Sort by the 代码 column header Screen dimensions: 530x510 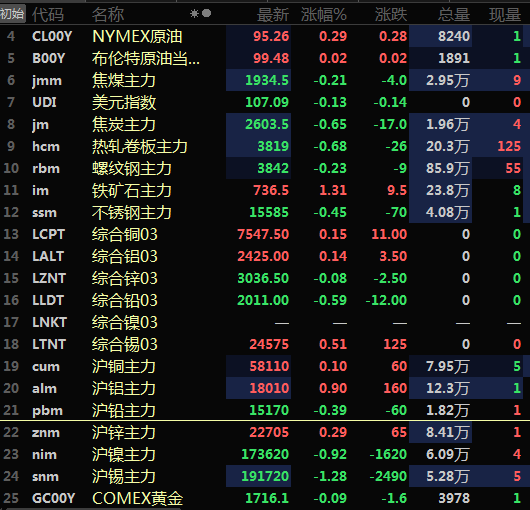click(48, 15)
